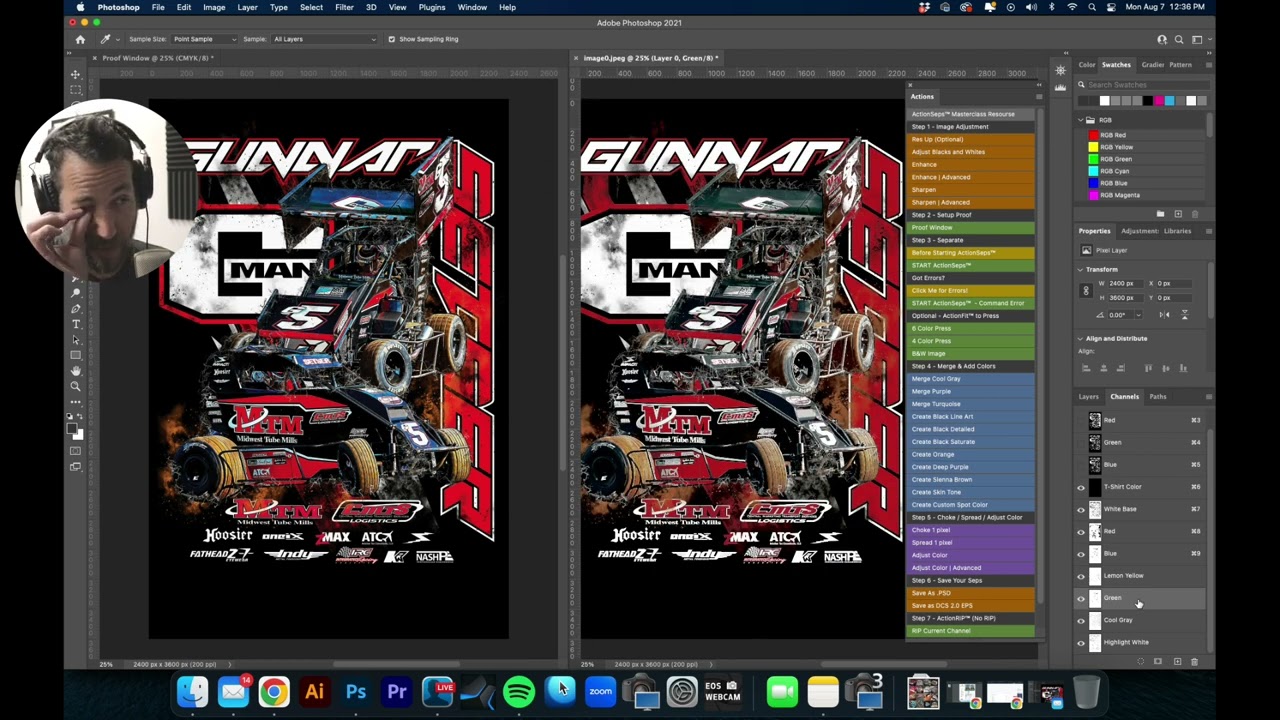Create new channel icon
The image size is (1280, 720).
pos(1177,661)
